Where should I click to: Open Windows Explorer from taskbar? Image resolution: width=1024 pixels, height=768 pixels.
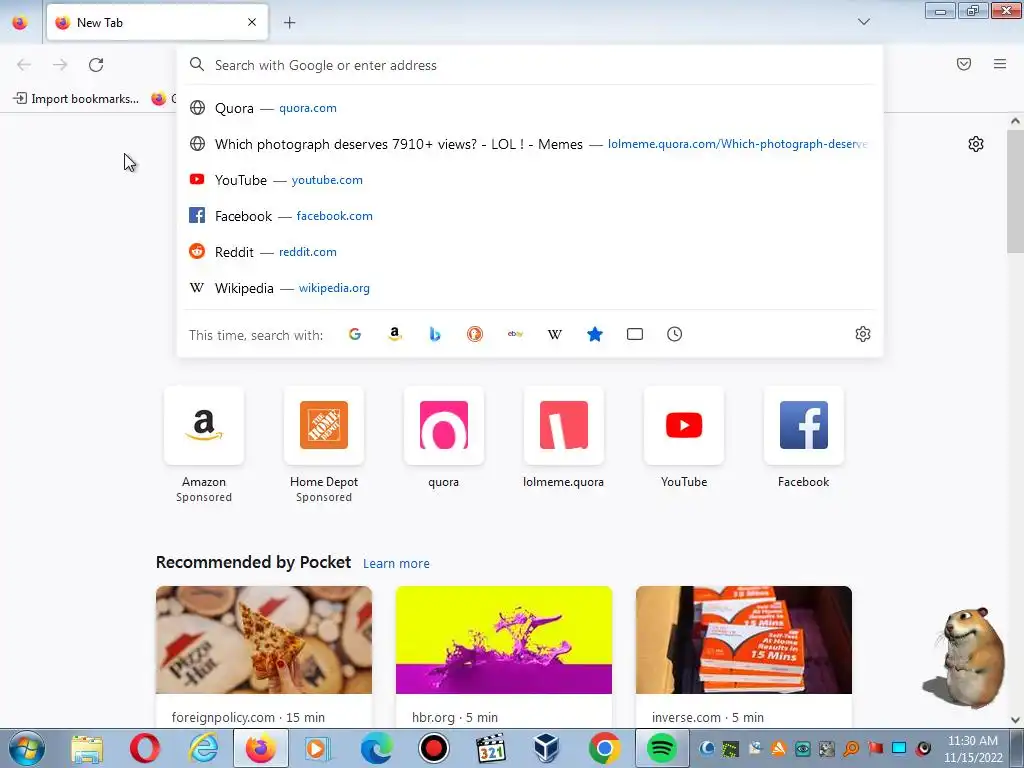point(87,748)
